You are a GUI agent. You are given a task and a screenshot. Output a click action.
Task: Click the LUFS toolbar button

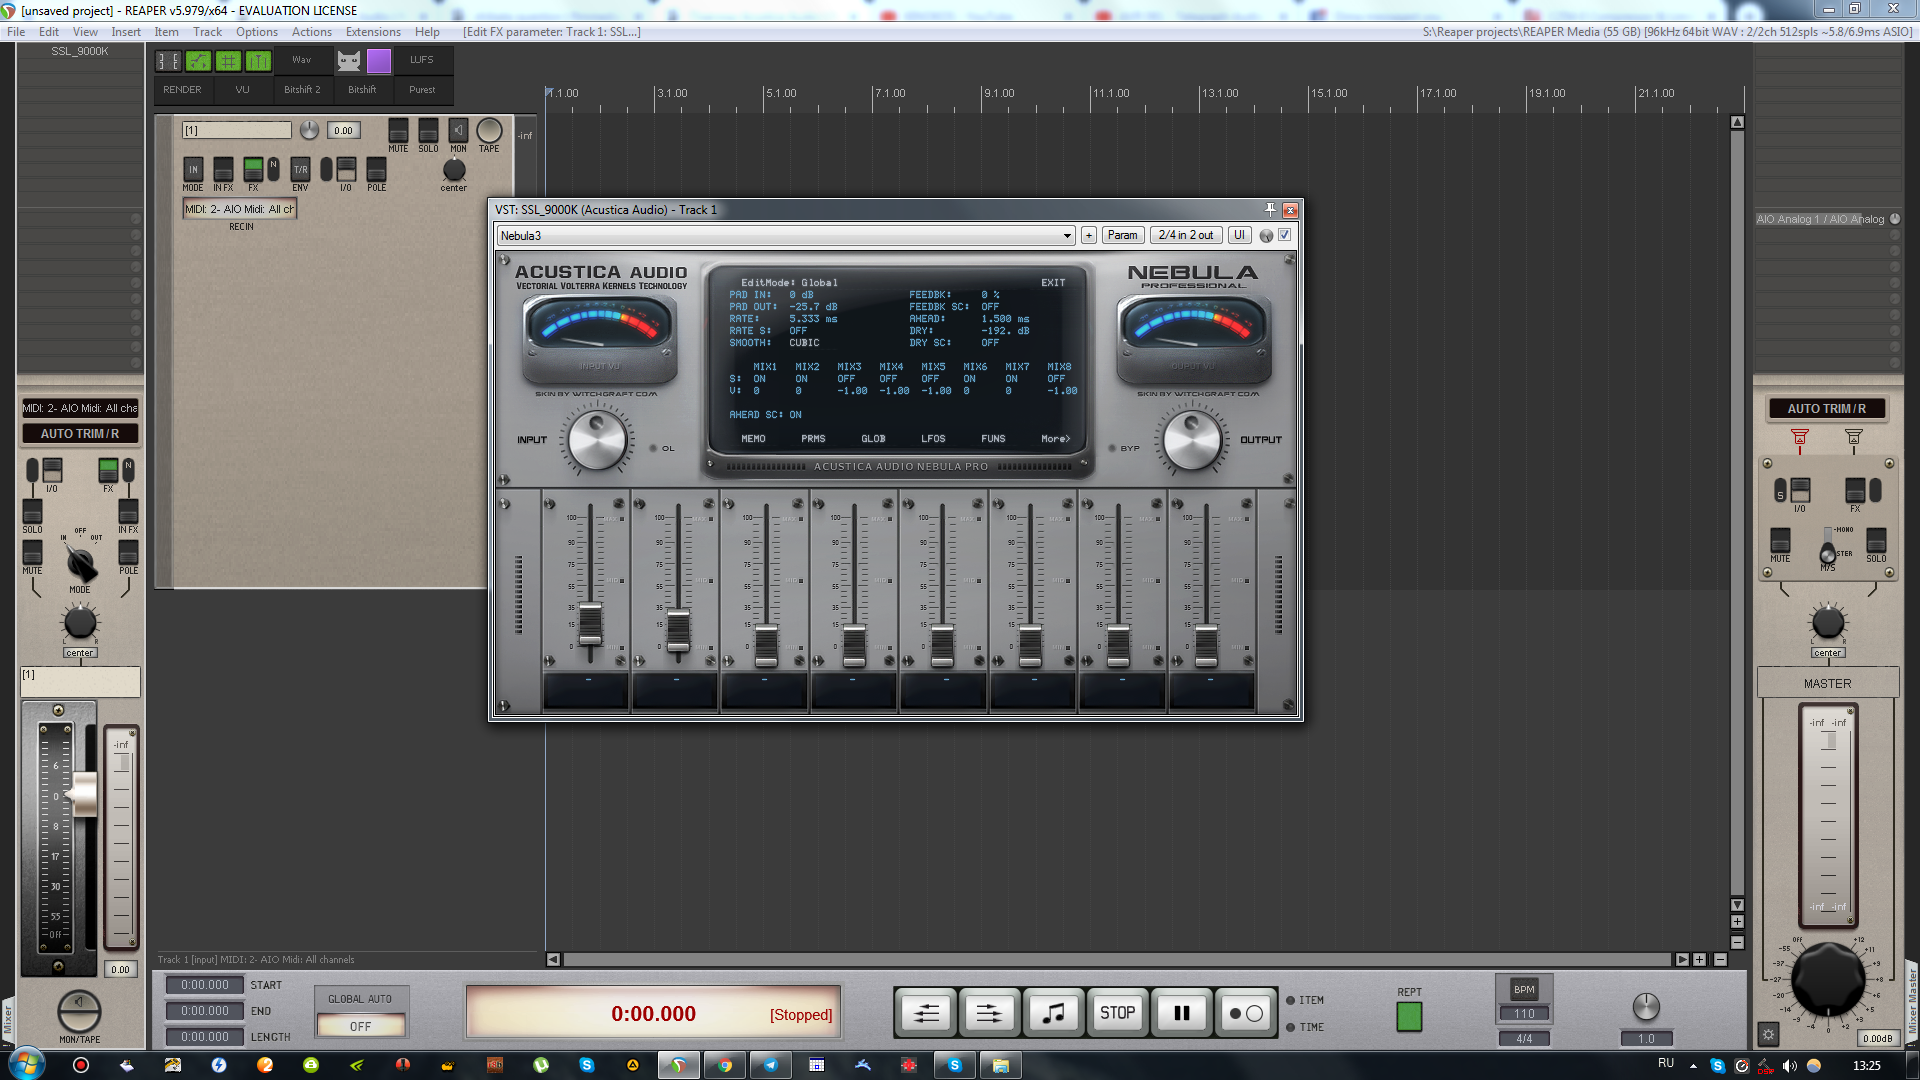[x=422, y=60]
